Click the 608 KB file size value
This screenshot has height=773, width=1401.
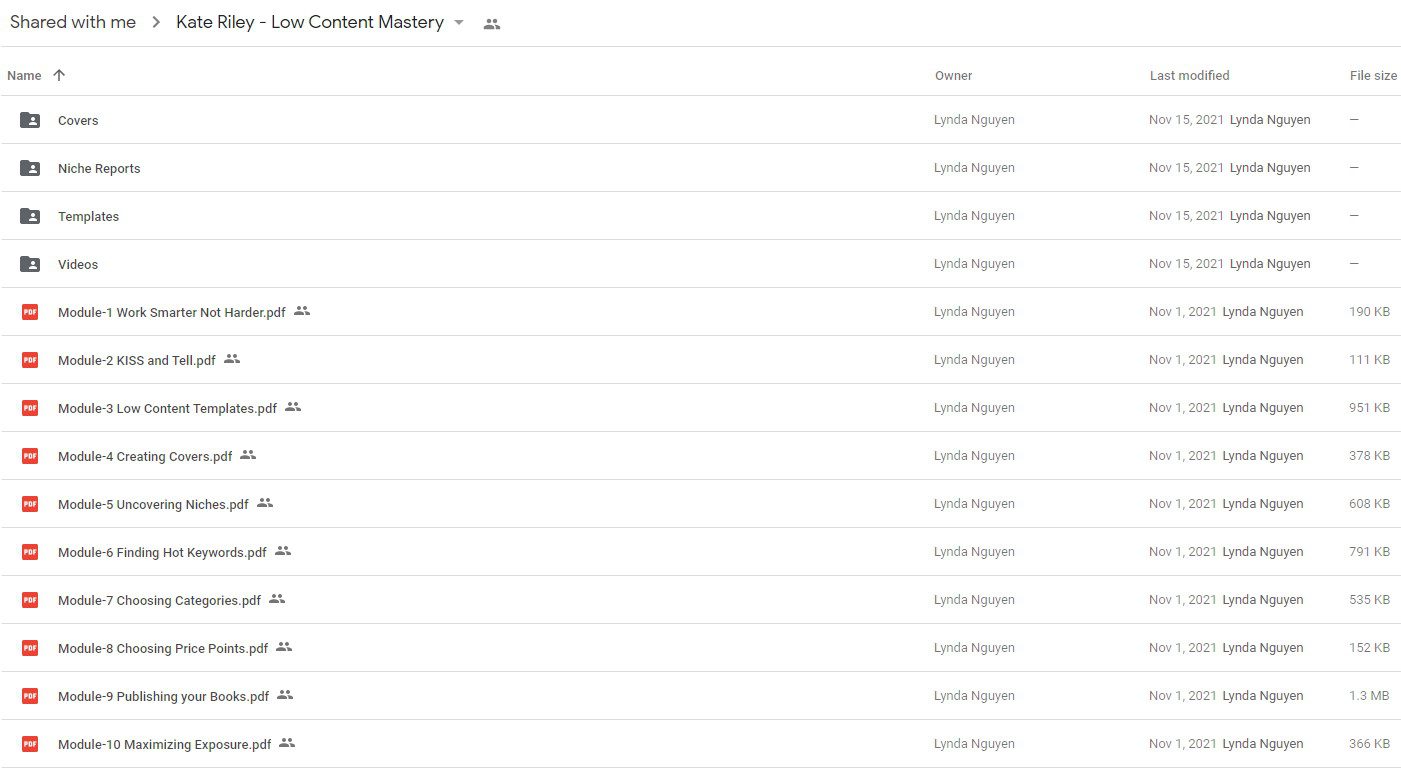[1369, 504]
